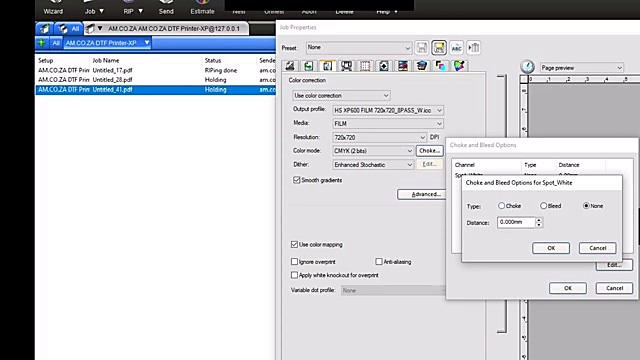Open the green arrow workflow tab icon
This screenshot has width=640, height=360.
pos(309,66)
